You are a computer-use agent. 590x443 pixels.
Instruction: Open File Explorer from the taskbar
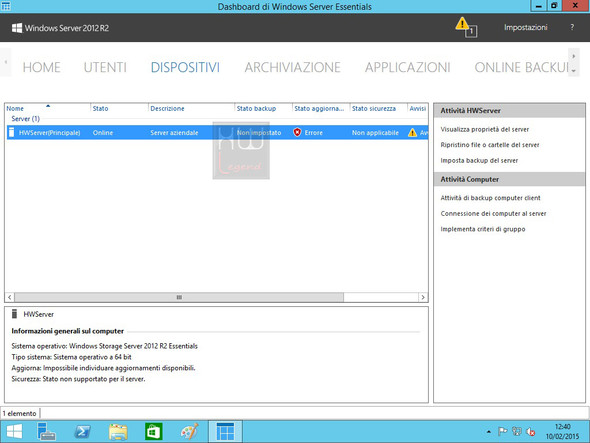(x=118, y=431)
